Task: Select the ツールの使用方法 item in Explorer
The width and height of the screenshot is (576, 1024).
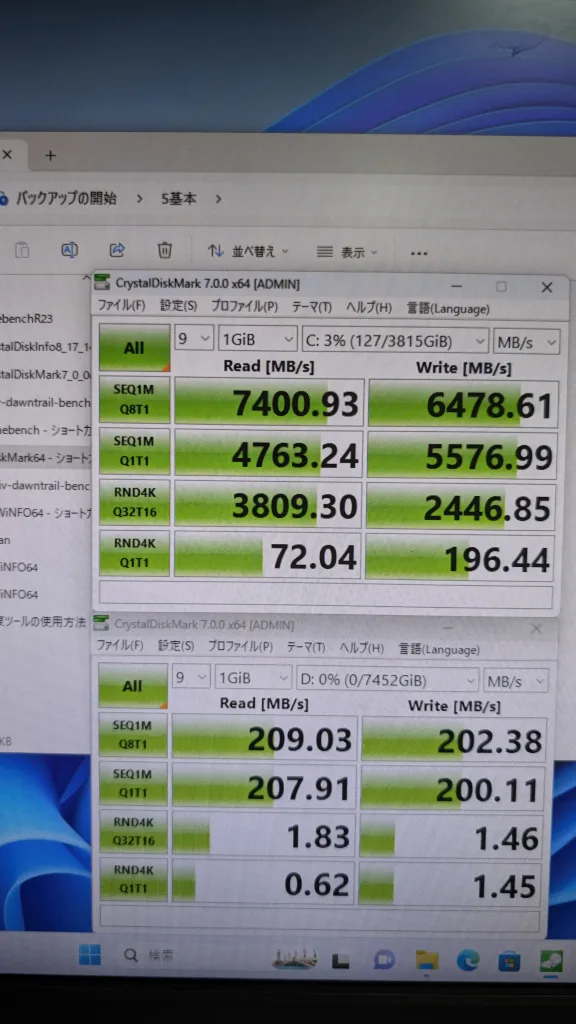Action: (43, 622)
